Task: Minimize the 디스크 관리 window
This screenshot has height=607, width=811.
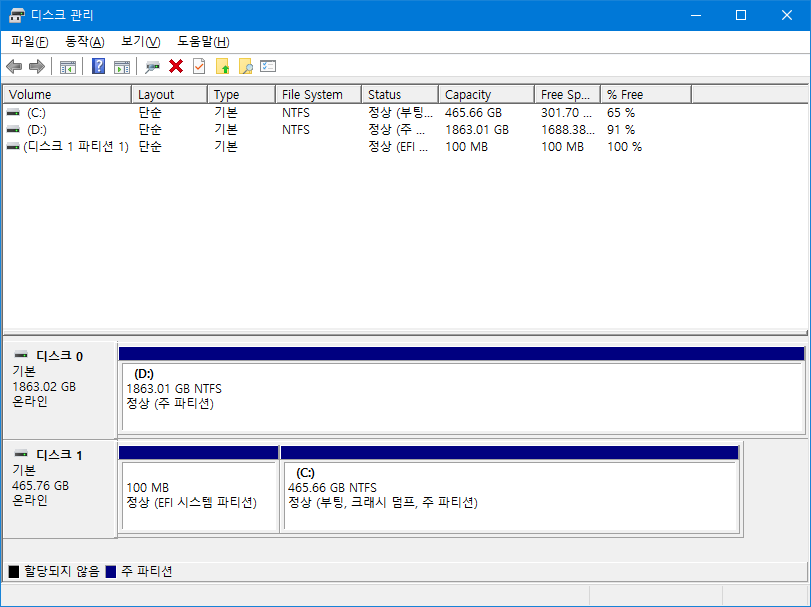Action: click(696, 15)
